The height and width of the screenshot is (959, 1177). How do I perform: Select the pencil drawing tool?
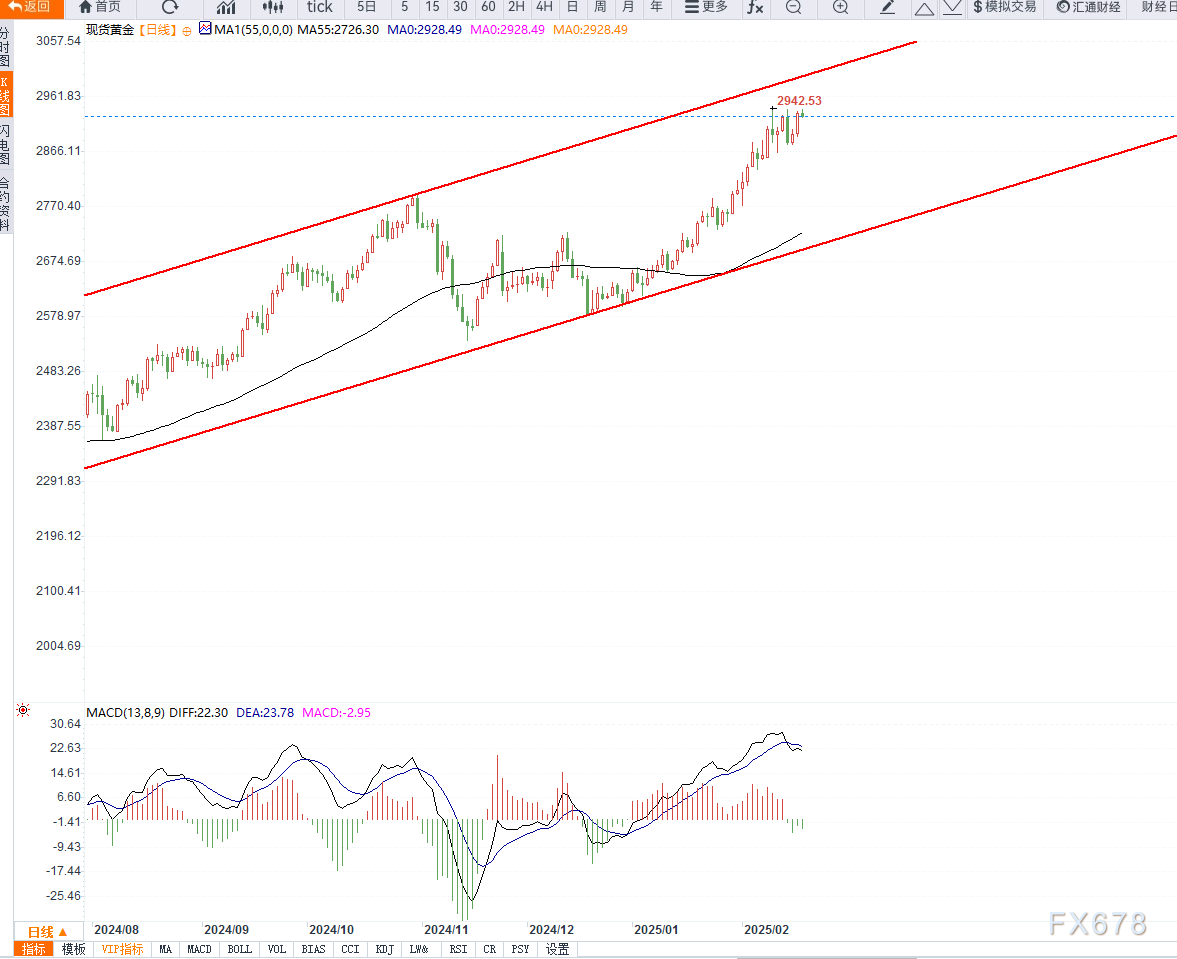(x=887, y=8)
